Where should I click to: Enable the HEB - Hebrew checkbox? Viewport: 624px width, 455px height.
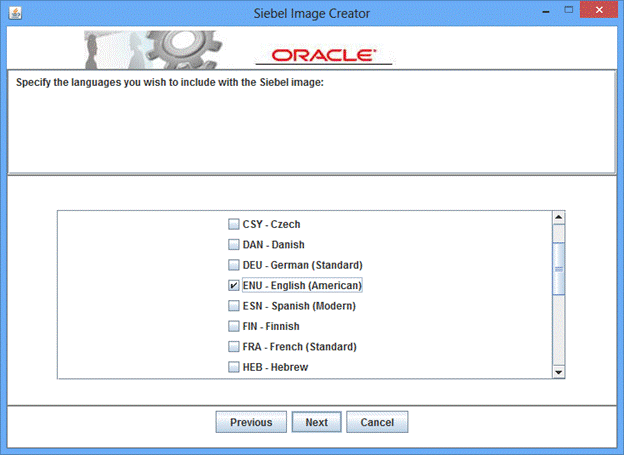coord(234,367)
